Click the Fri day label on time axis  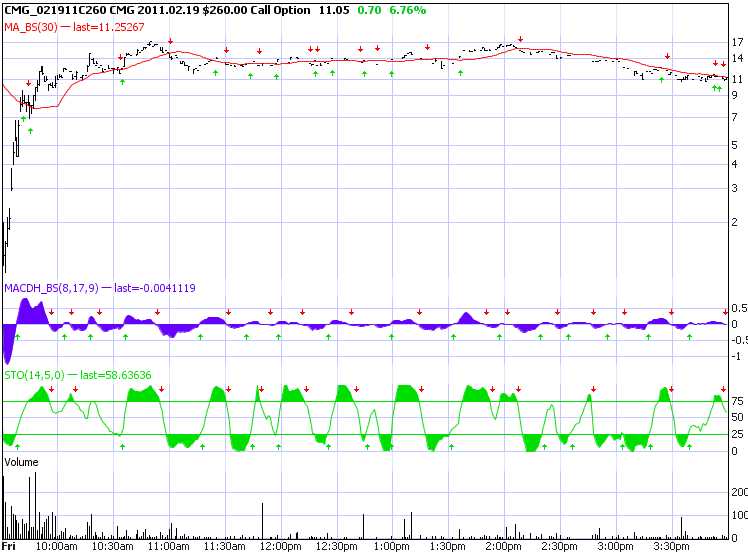(x=10, y=546)
